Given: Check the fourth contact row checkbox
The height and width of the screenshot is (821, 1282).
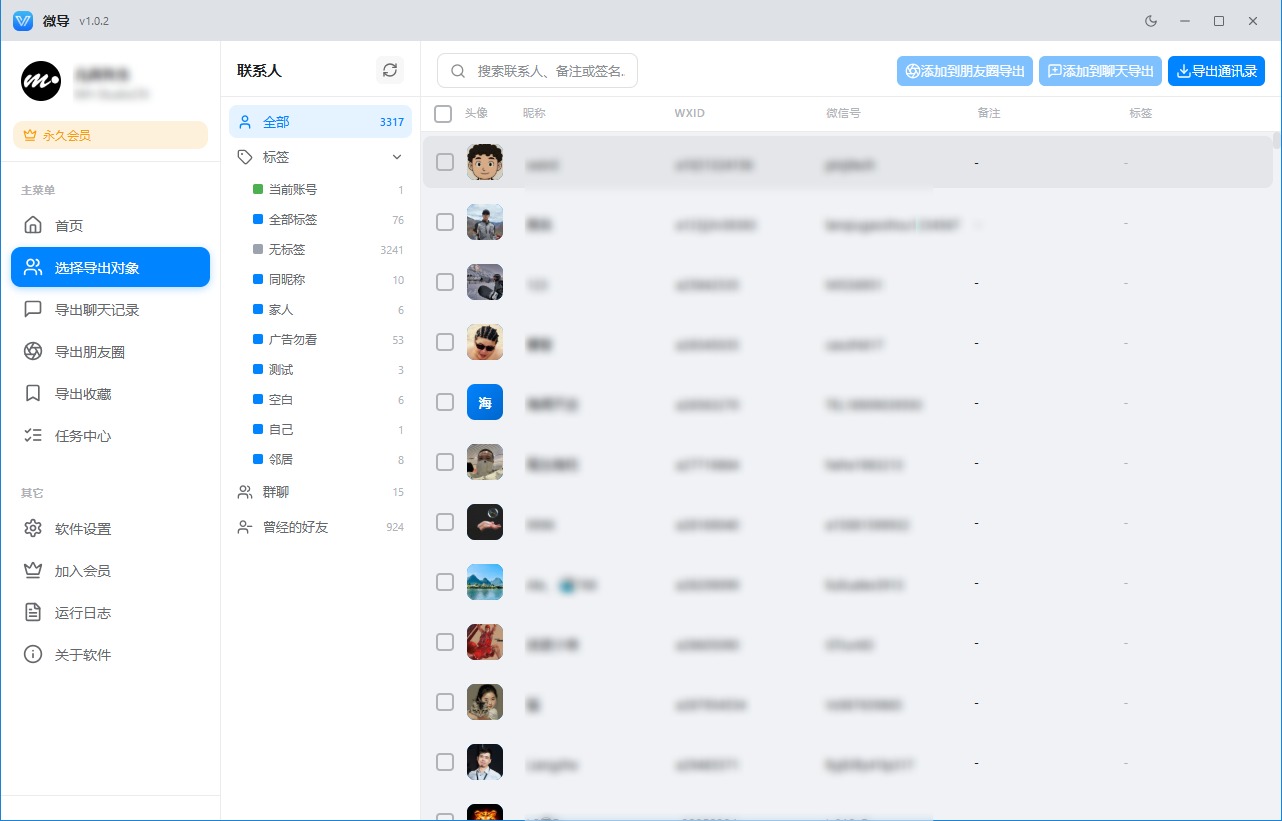Looking at the screenshot, I should point(445,342).
